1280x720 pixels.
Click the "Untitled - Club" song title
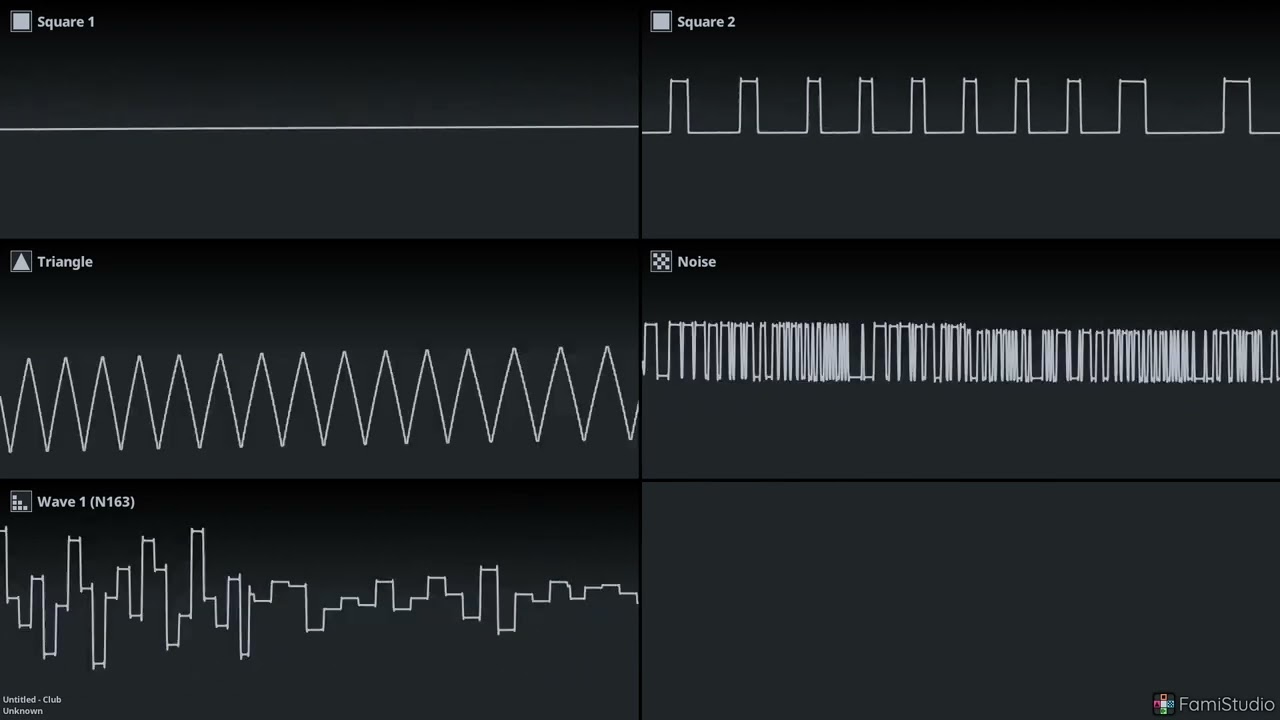click(x=32, y=699)
